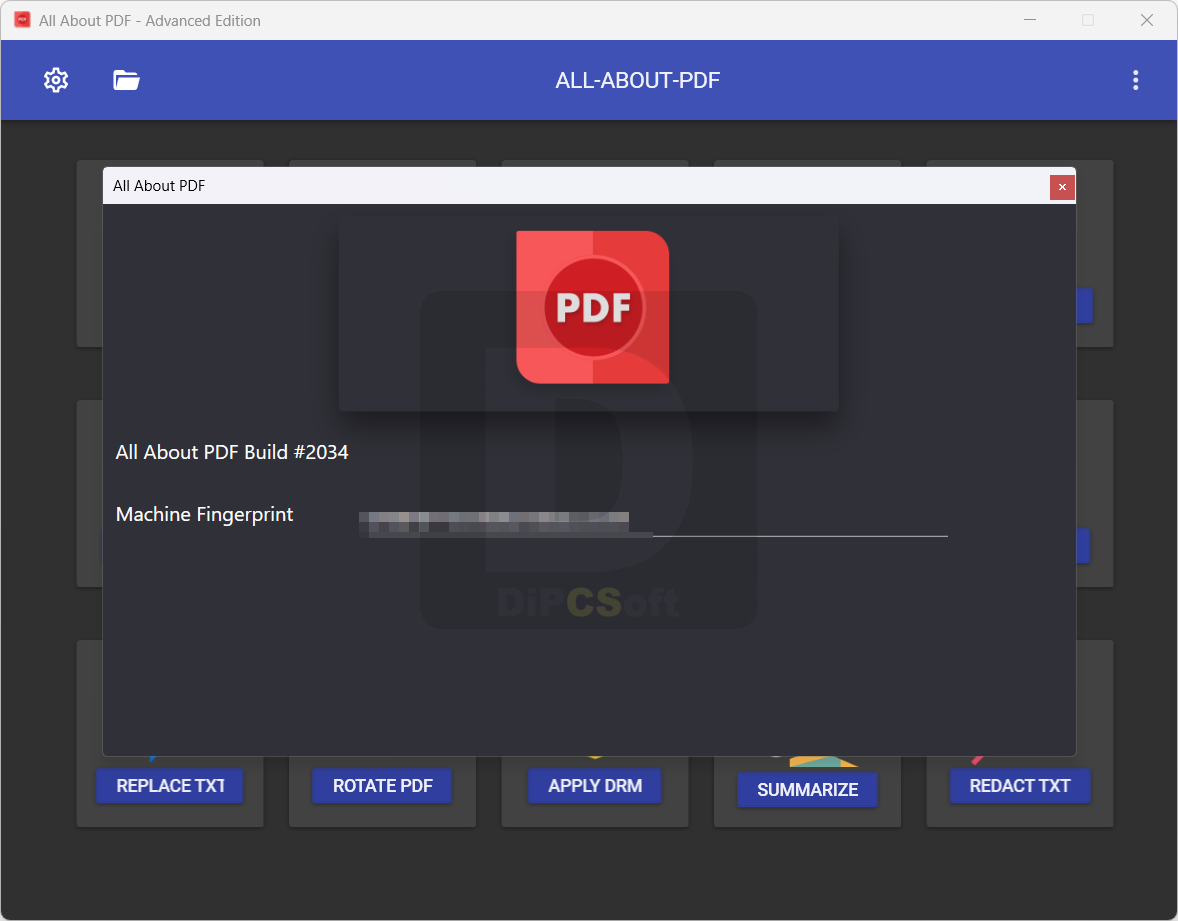Minimize the All About PDF window
The width and height of the screenshot is (1178, 921).
(x=1030, y=20)
